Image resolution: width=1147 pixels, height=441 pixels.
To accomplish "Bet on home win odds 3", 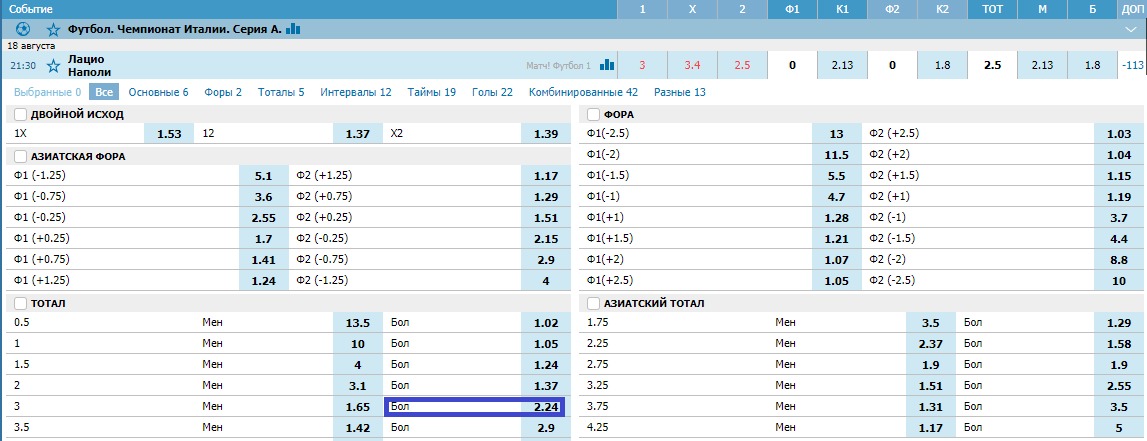I will [642, 65].
